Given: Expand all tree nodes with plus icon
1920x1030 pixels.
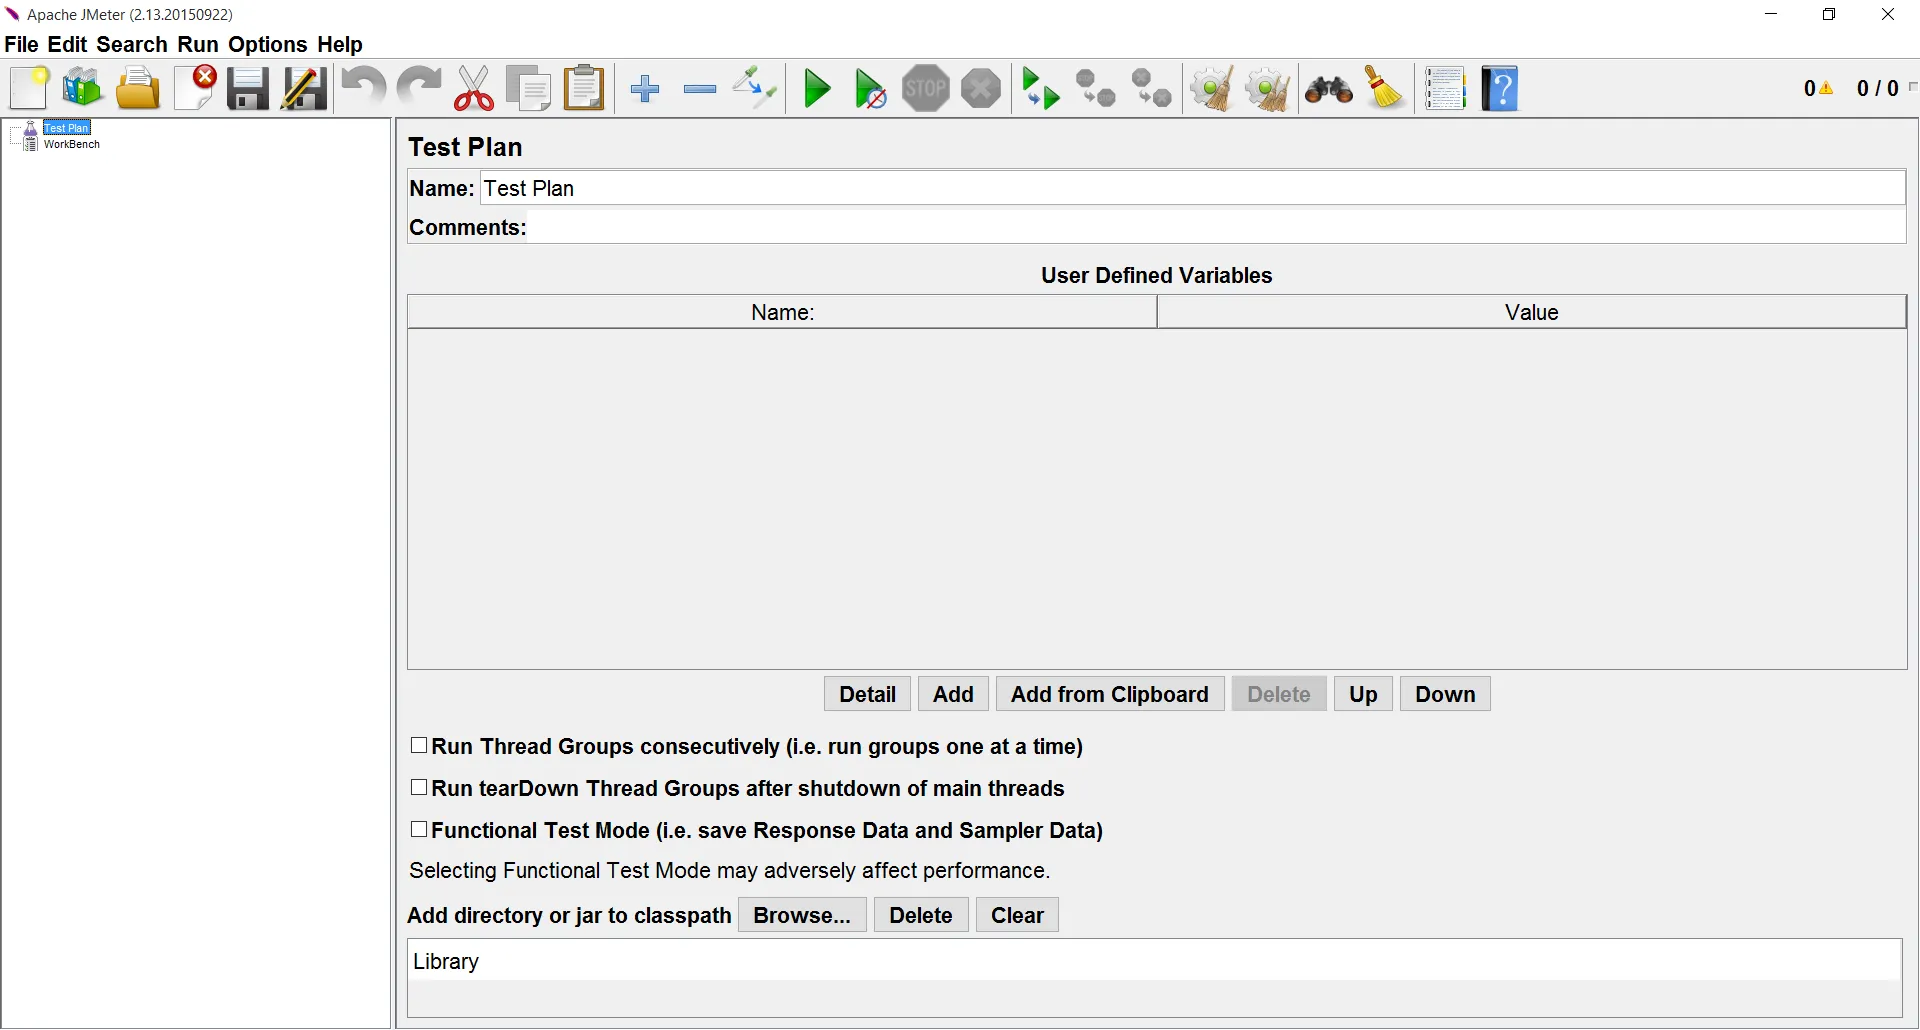Looking at the screenshot, I should coord(645,89).
